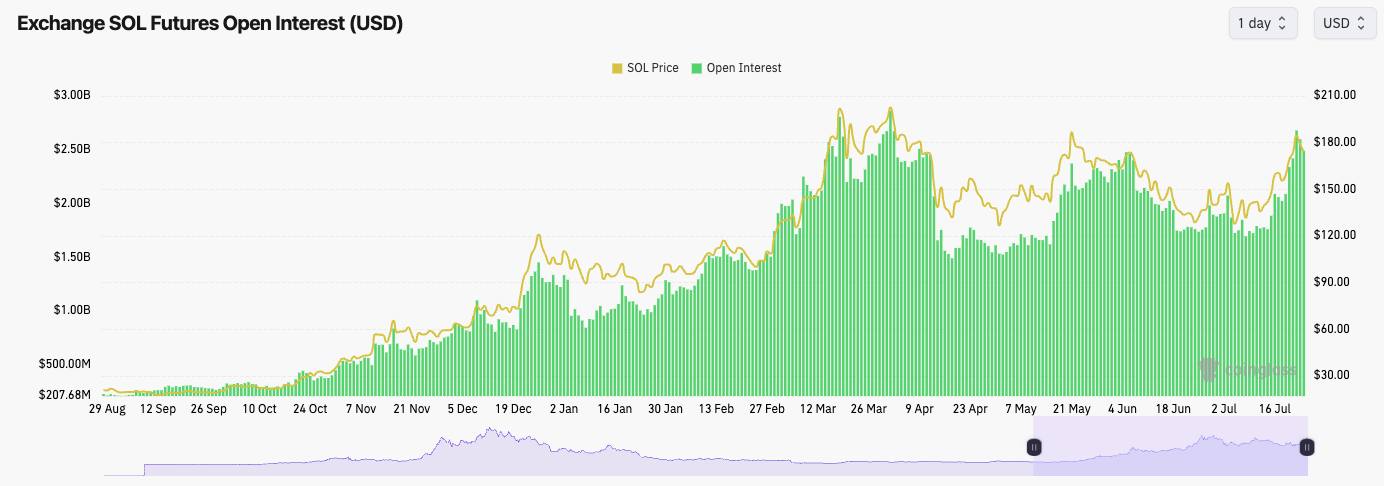The image size is (1384, 486).
Task: Click the 2 Jan date axis label
Action: 563,409
